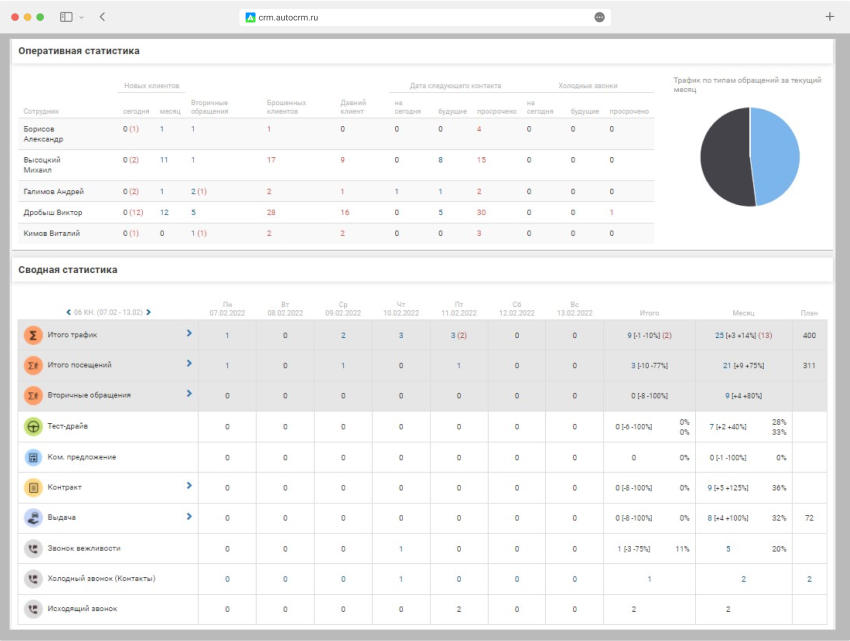The height and width of the screenshot is (641, 850).
Task: Click the blue Ком. предложение icon
Action: [32, 457]
